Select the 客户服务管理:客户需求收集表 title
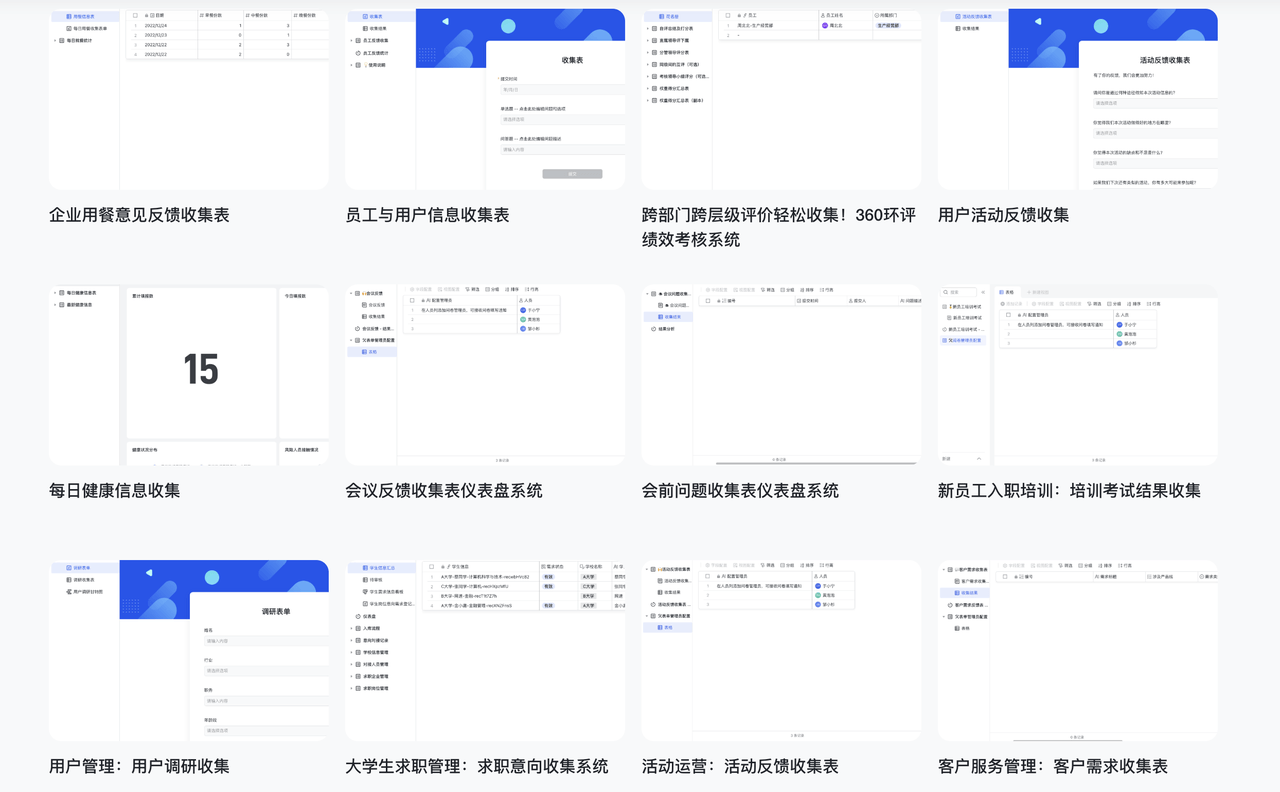Viewport: 1280px width, 792px height. 1052,767
